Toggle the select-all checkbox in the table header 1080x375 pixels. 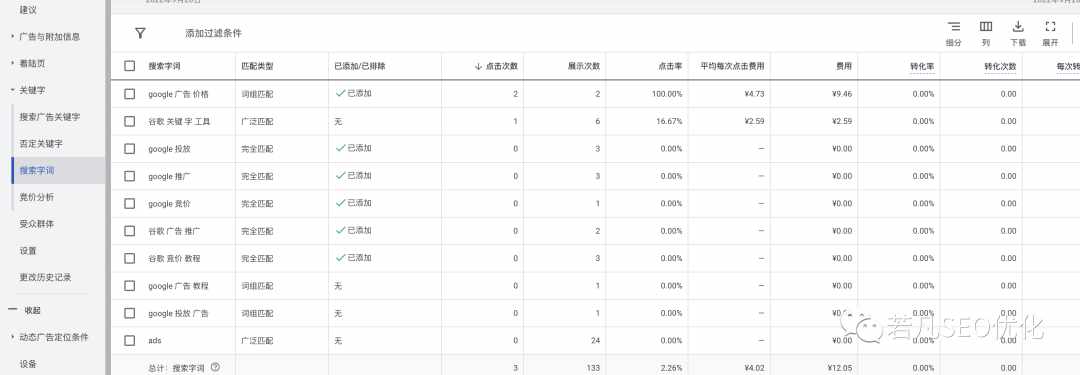point(129,66)
